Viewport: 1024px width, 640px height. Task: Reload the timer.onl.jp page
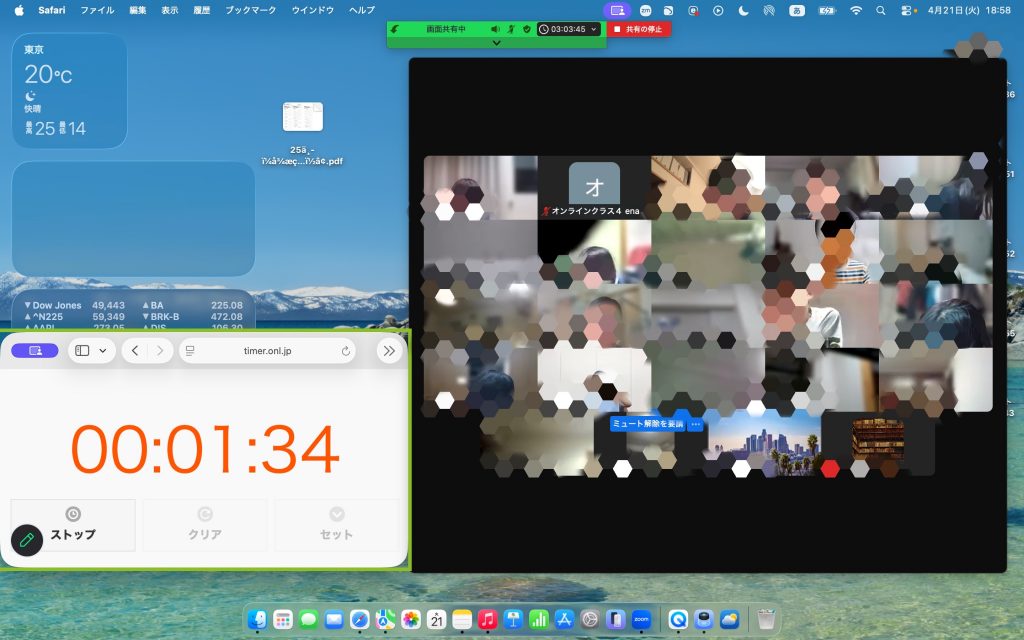(x=346, y=351)
